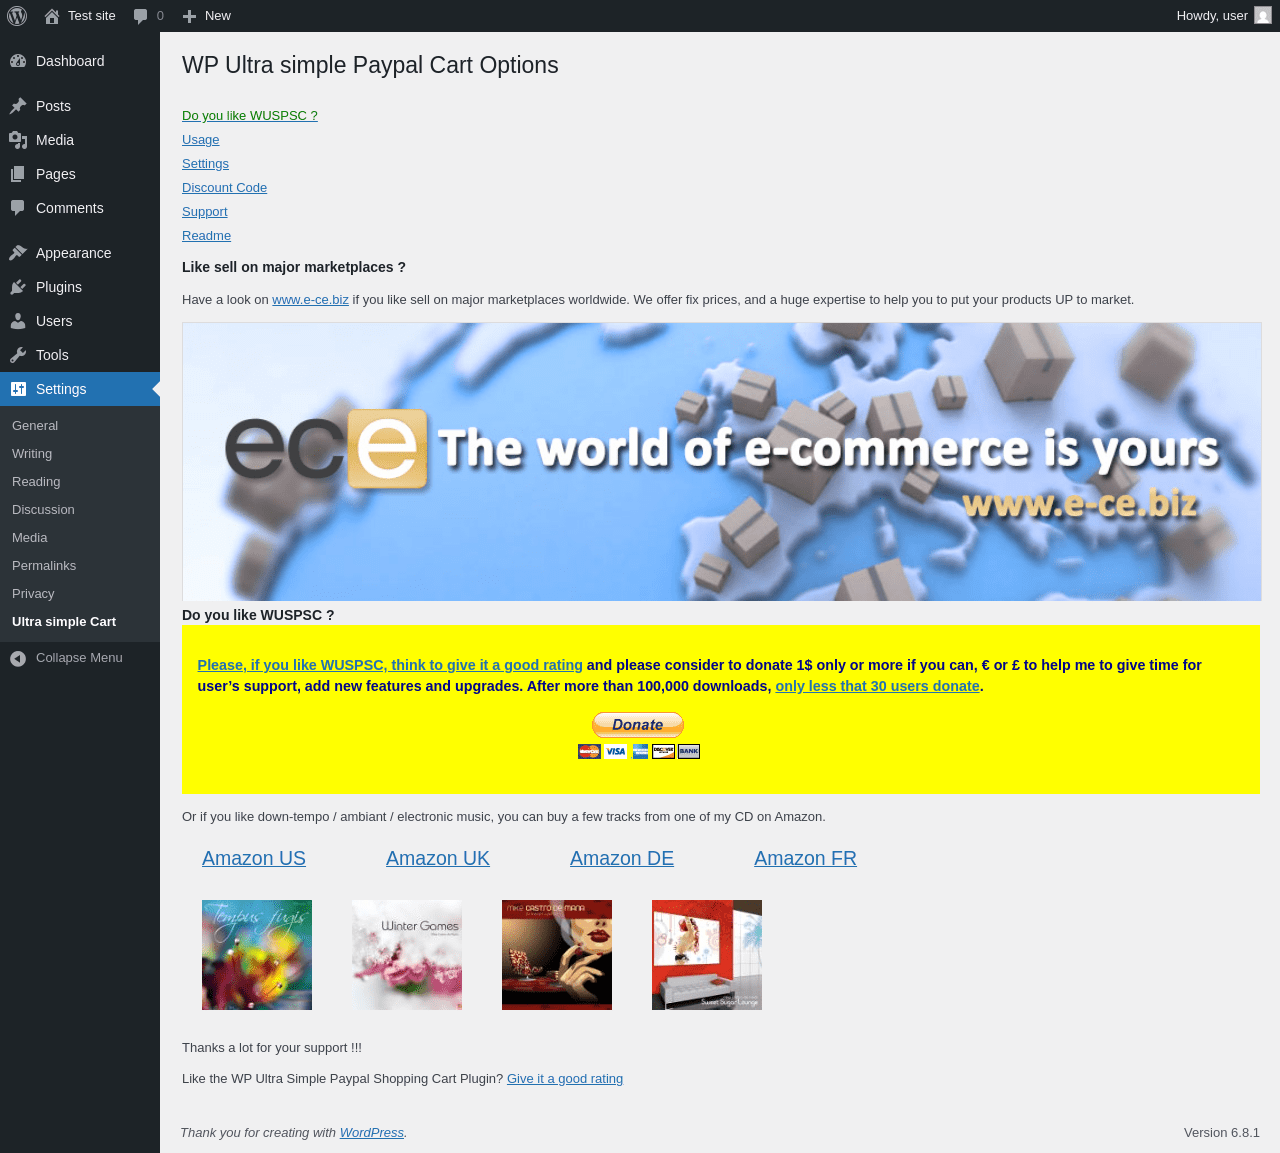Open the Pages menu
The width and height of the screenshot is (1280, 1153).
coord(80,174)
